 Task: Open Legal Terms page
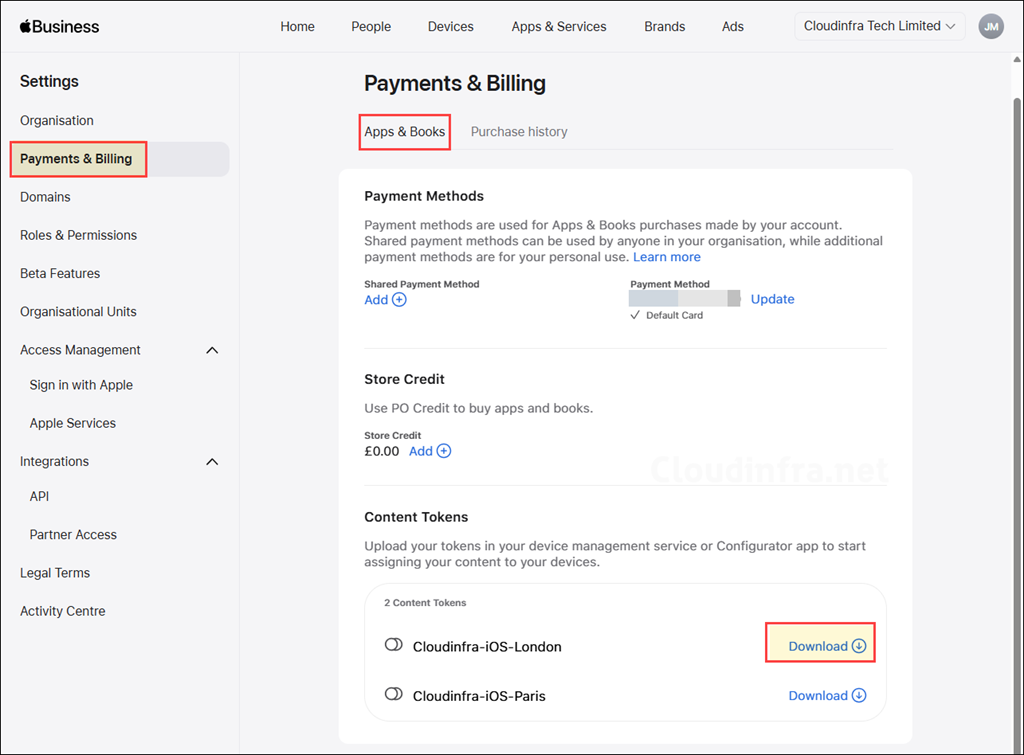(x=55, y=573)
